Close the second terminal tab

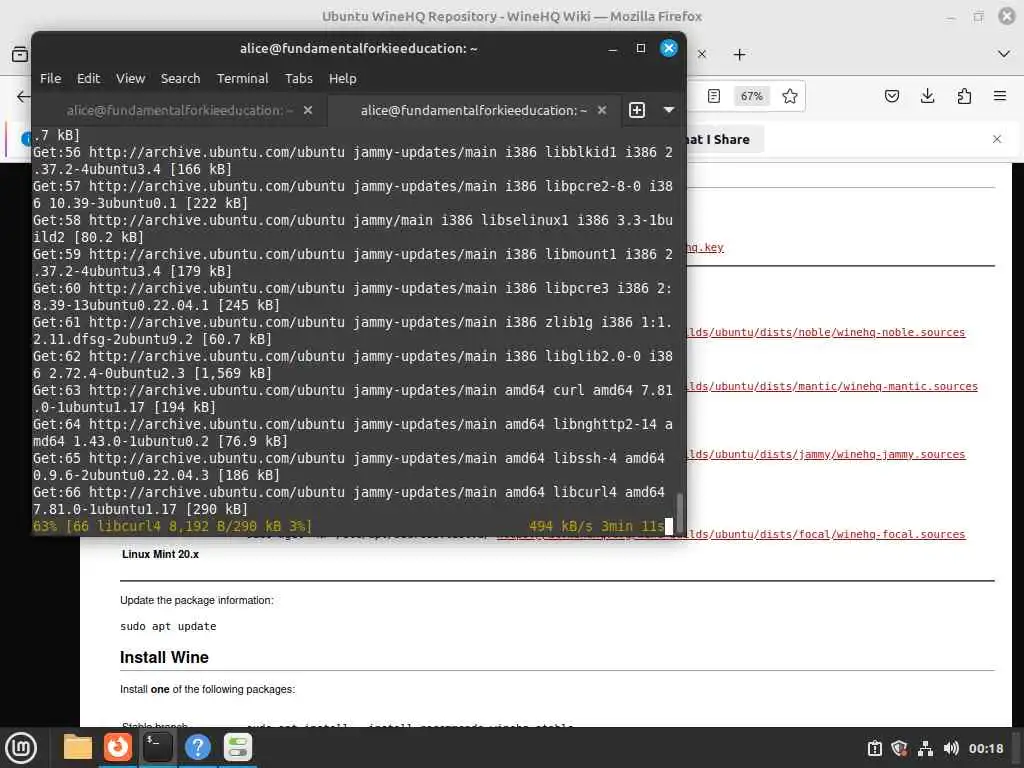tap(601, 110)
